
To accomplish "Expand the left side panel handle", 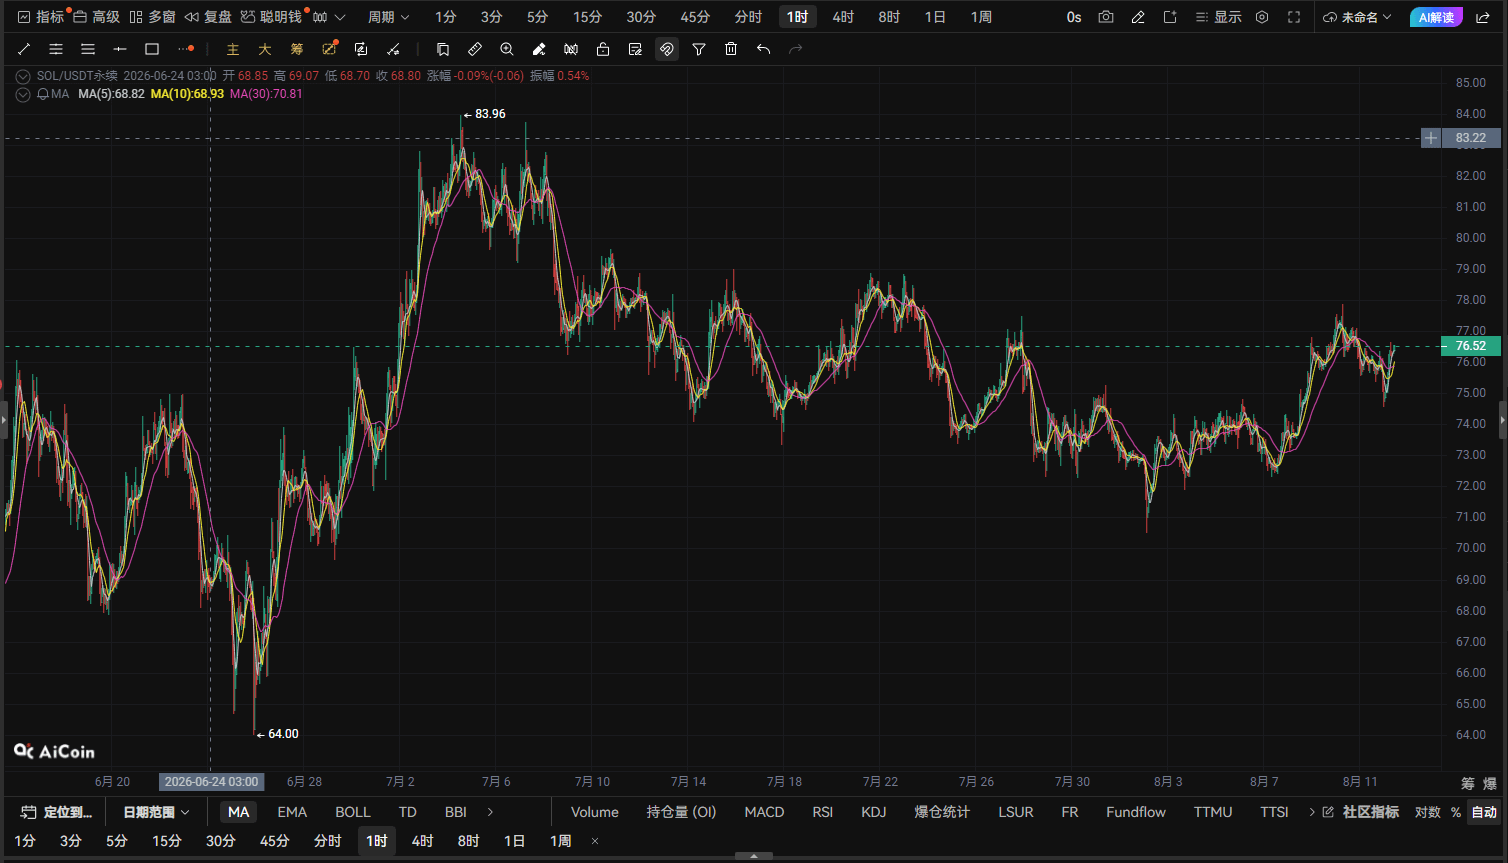I will (x=3, y=420).
